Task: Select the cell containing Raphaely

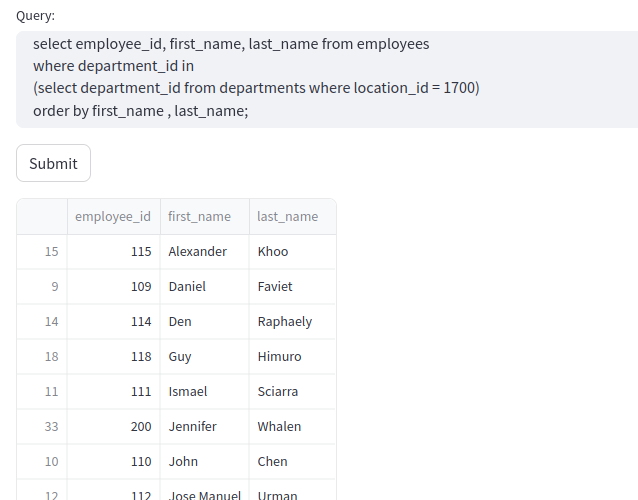Action: (293, 321)
